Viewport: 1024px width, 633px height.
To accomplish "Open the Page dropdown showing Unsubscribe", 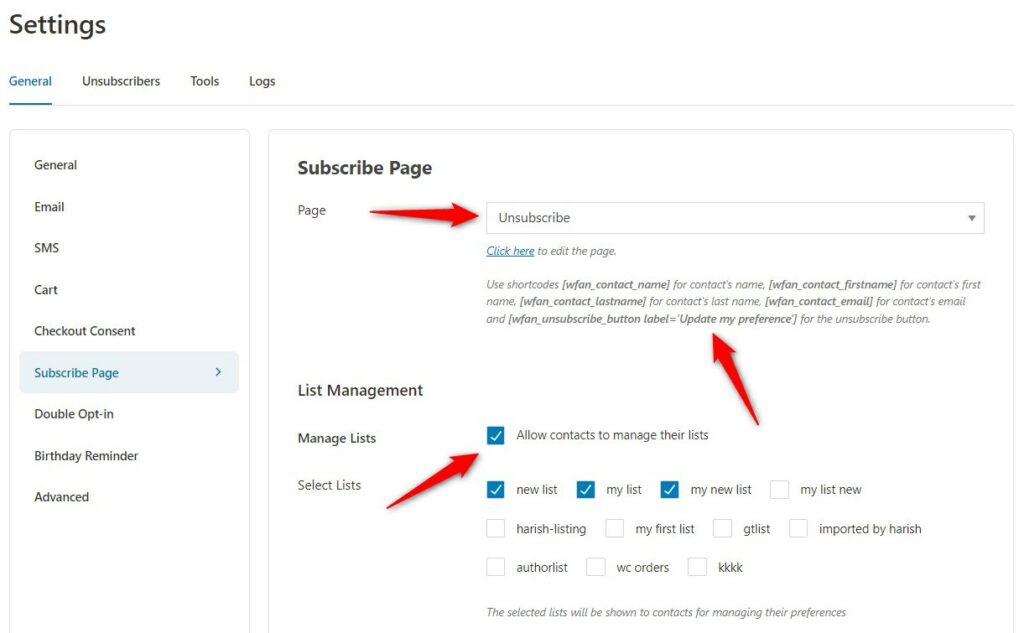I will click(x=735, y=218).
